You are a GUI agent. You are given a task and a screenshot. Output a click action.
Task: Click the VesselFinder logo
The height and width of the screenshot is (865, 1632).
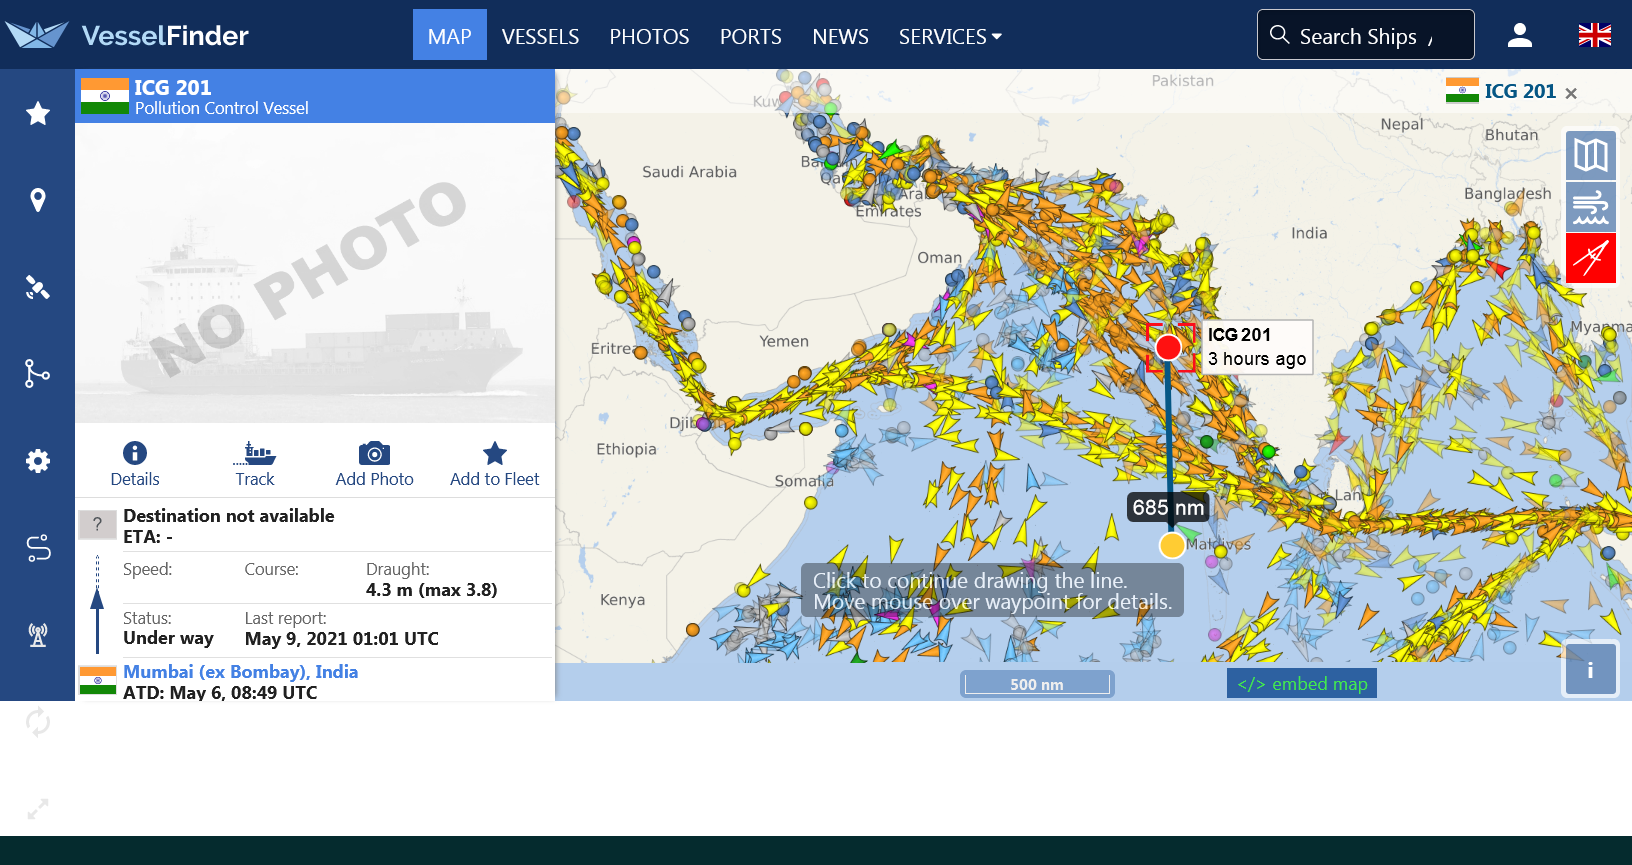tap(127, 35)
